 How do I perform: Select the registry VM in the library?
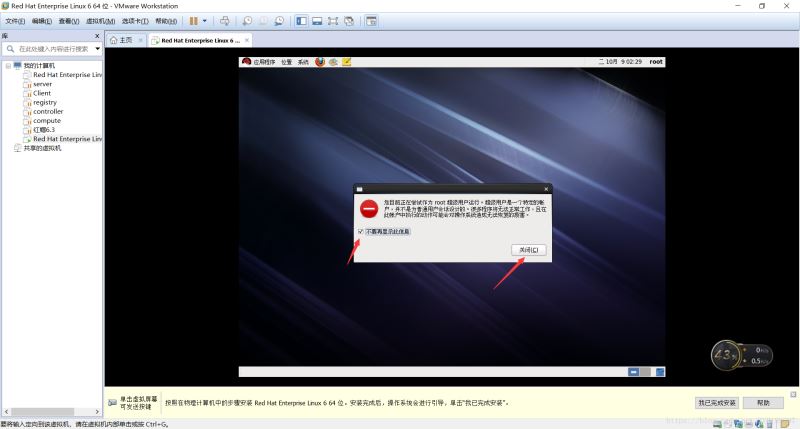[45, 103]
